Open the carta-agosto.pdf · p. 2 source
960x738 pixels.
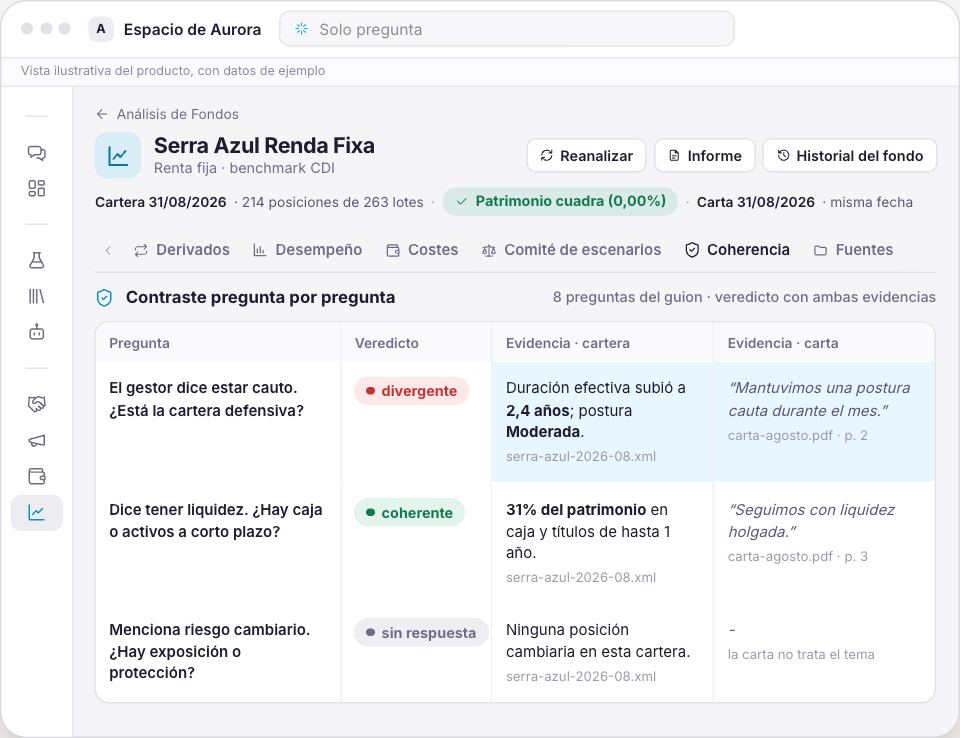pos(798,435)
